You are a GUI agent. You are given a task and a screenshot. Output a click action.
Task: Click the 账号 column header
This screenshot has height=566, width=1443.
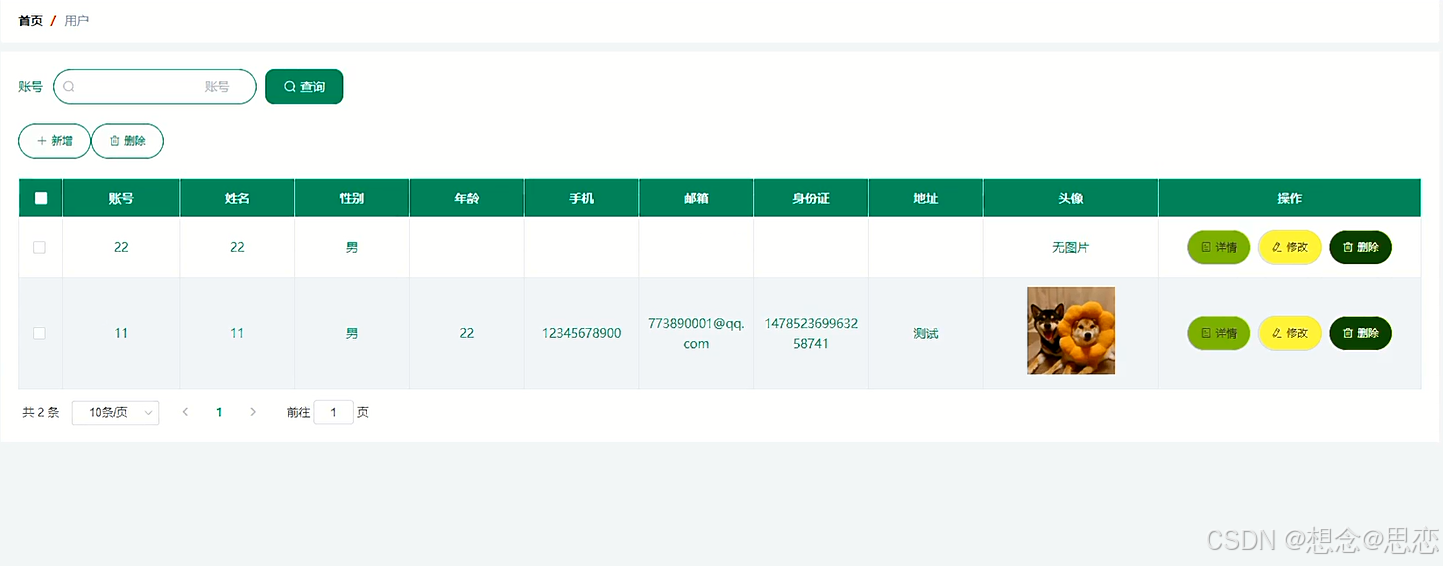pos(121,198)
